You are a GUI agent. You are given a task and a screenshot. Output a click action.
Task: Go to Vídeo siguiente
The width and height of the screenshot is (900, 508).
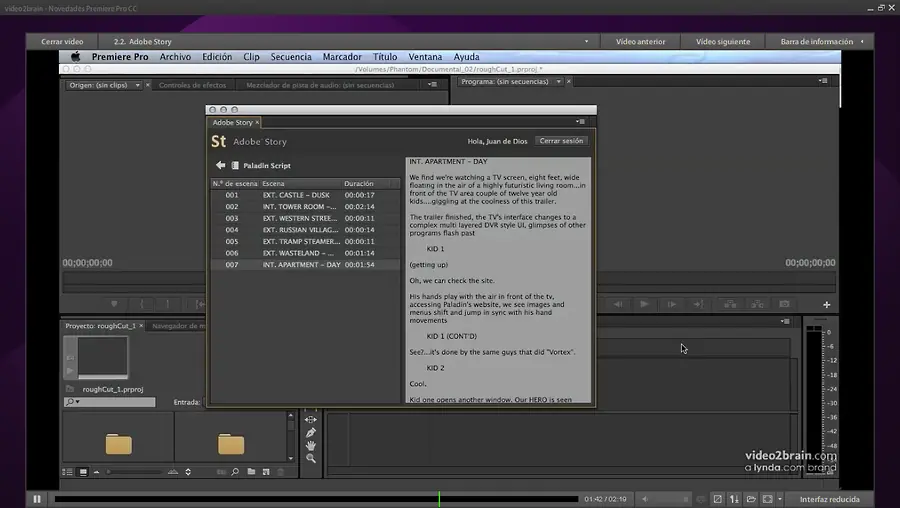click(723, 41)
